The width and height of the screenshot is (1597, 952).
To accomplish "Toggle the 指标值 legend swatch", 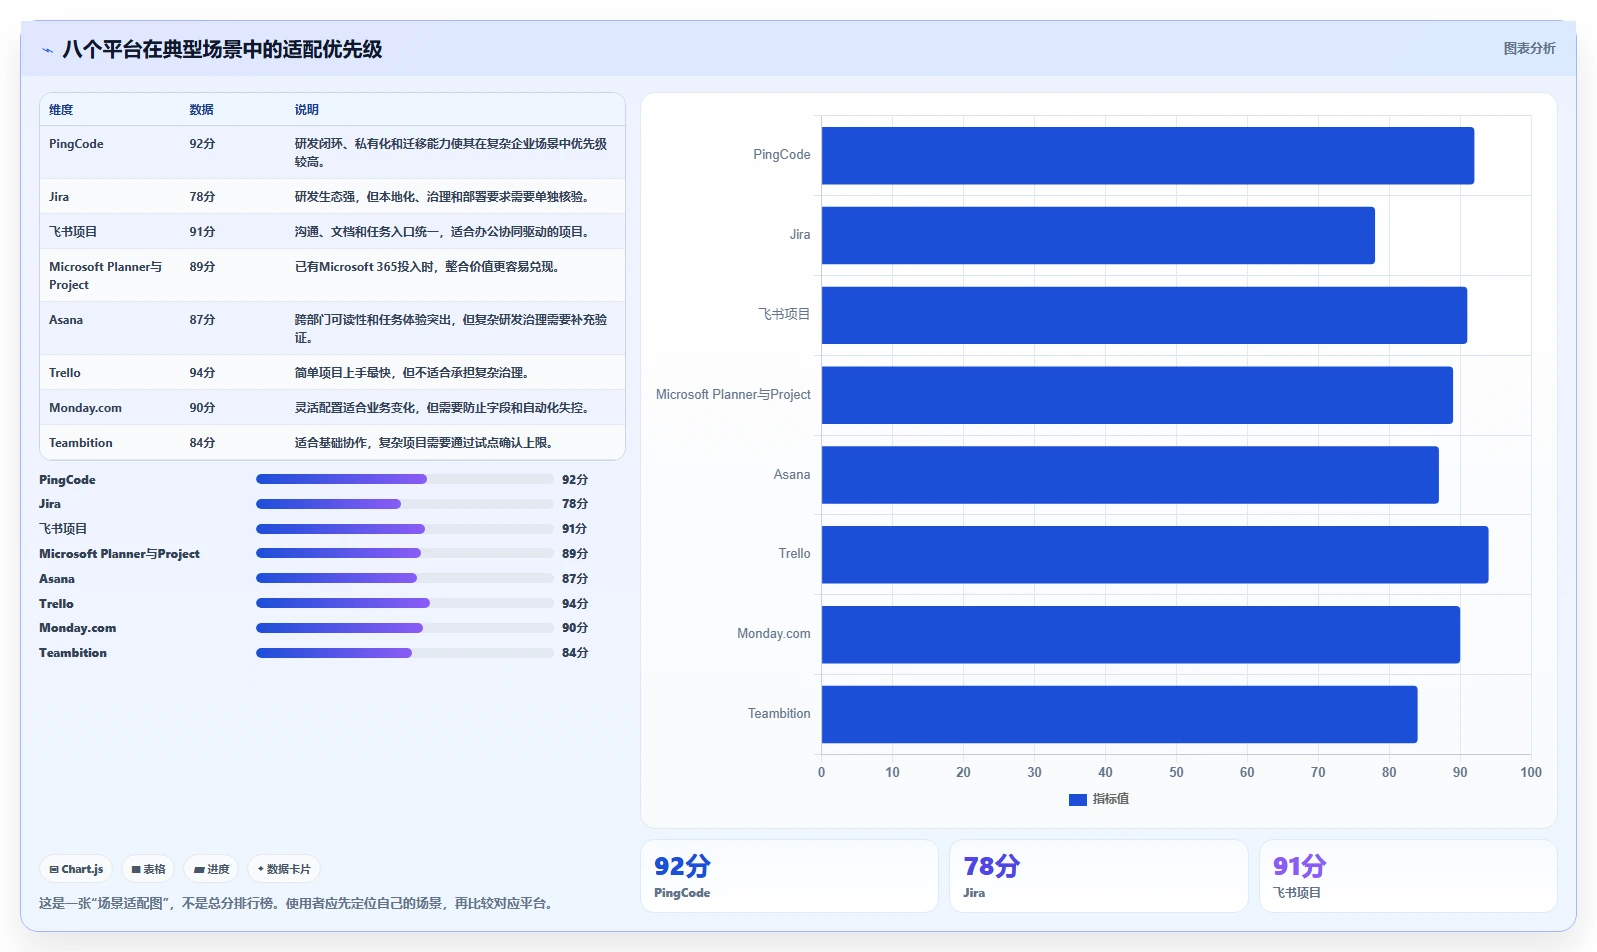I will (1077, 799).
